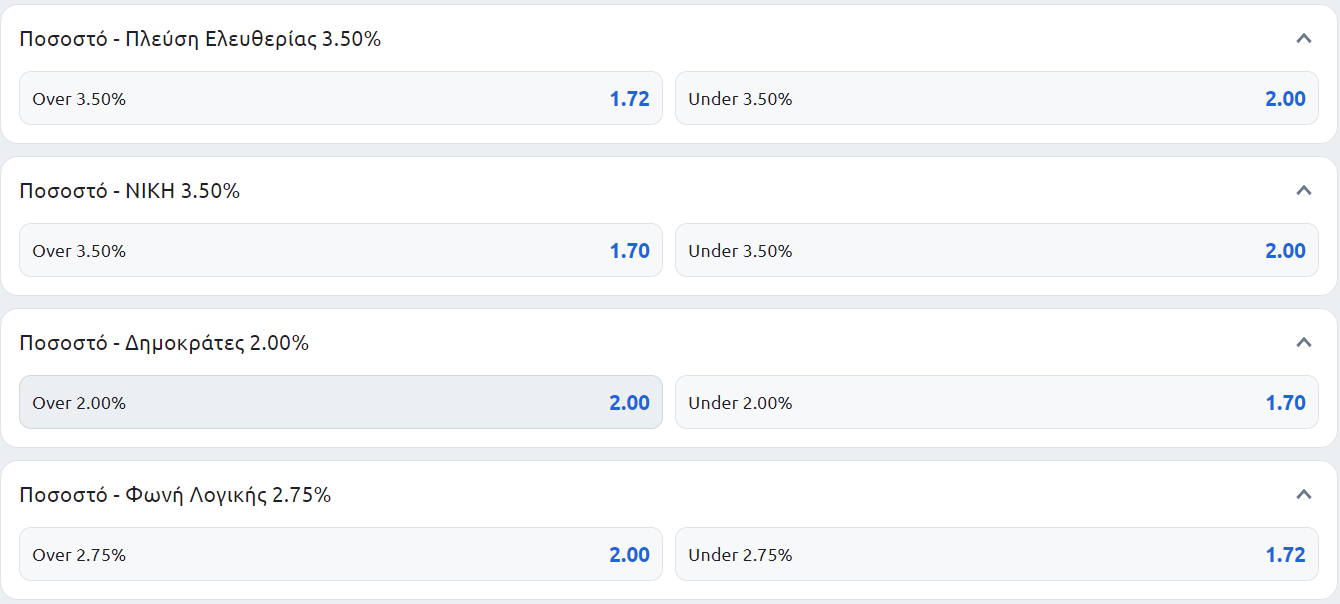Click the Ποσοστό - Φωνή Λογικής 2.75% heading
The width and height of the screenshot is (1340, 604).
(176, 495)
